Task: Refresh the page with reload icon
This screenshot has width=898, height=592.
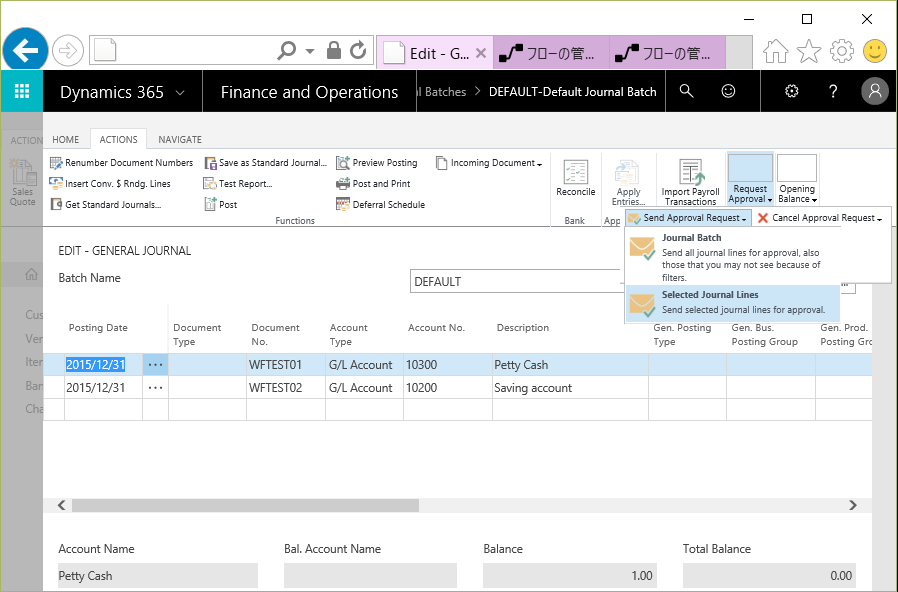Action: (359, 50)
